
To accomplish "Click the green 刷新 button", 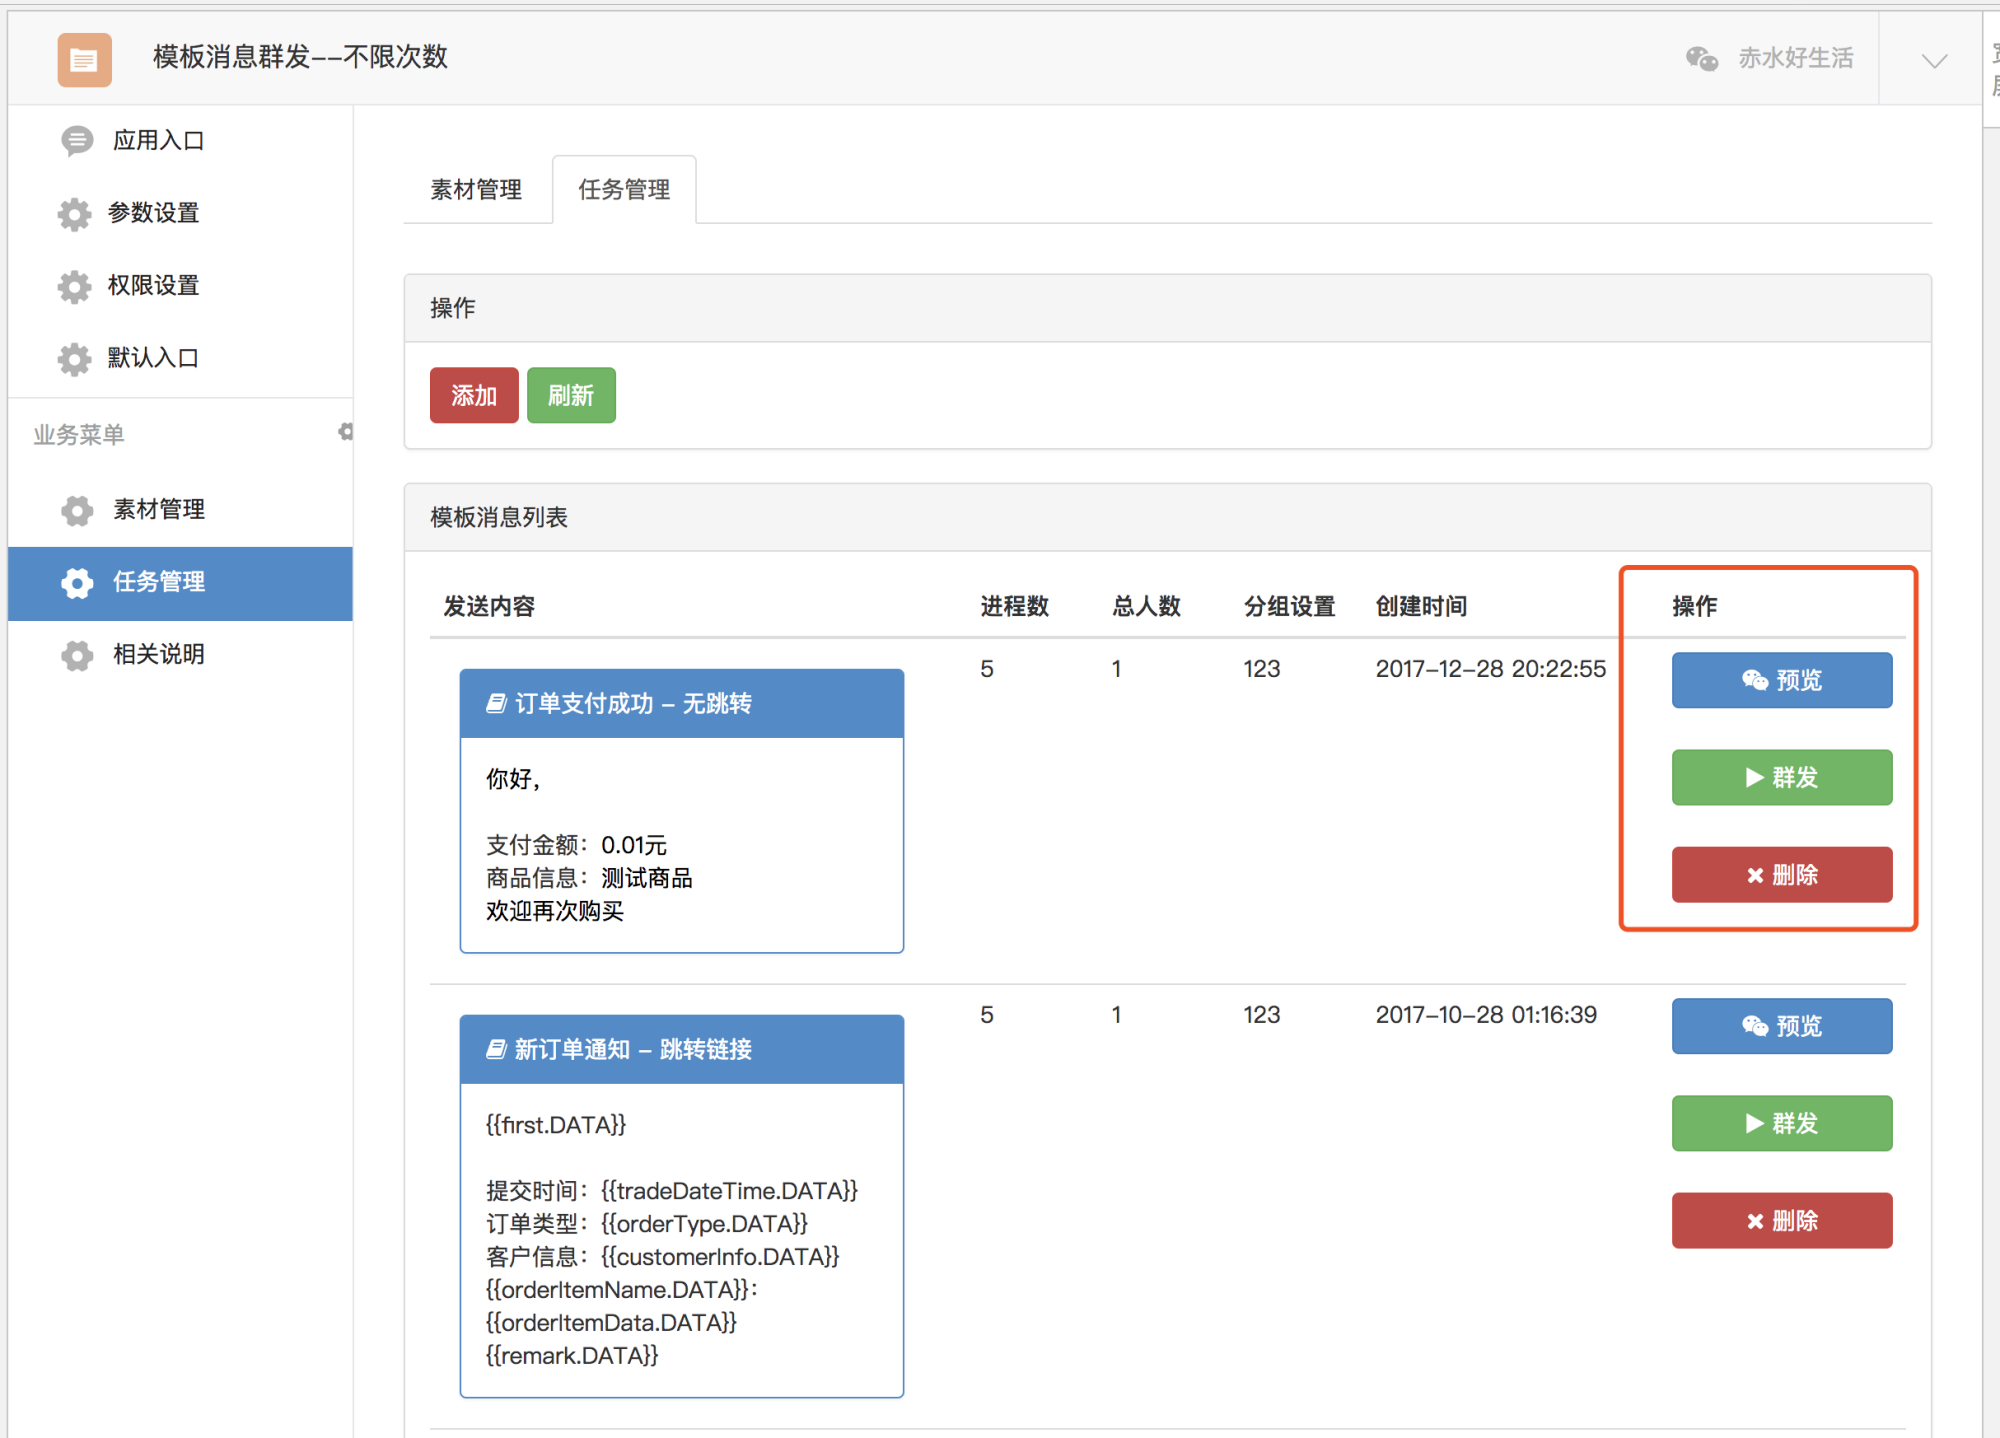I will pyautogui.click(x=571, y=395).
